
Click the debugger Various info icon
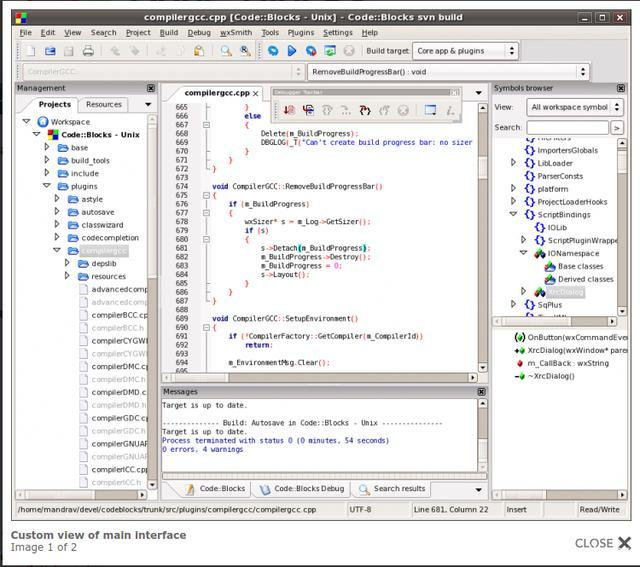pos(450,110)
